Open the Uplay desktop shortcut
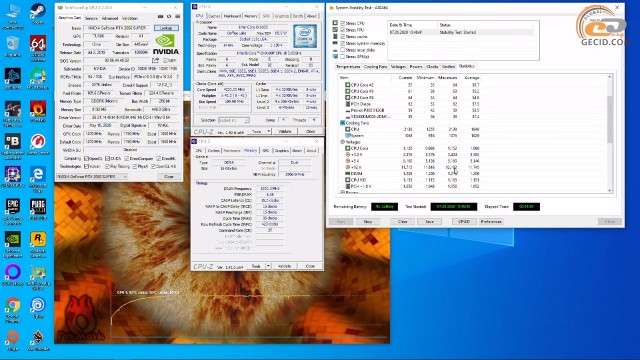 (38, 307)
